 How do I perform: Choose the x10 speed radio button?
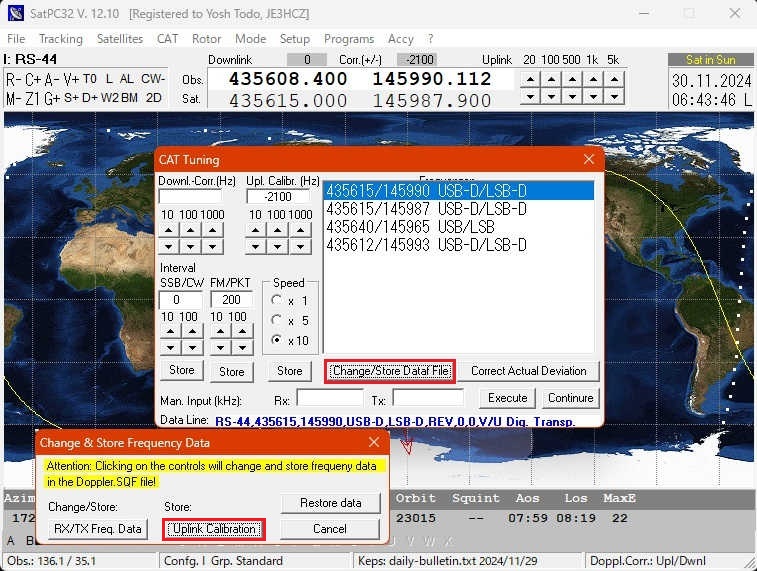[276, 341]
